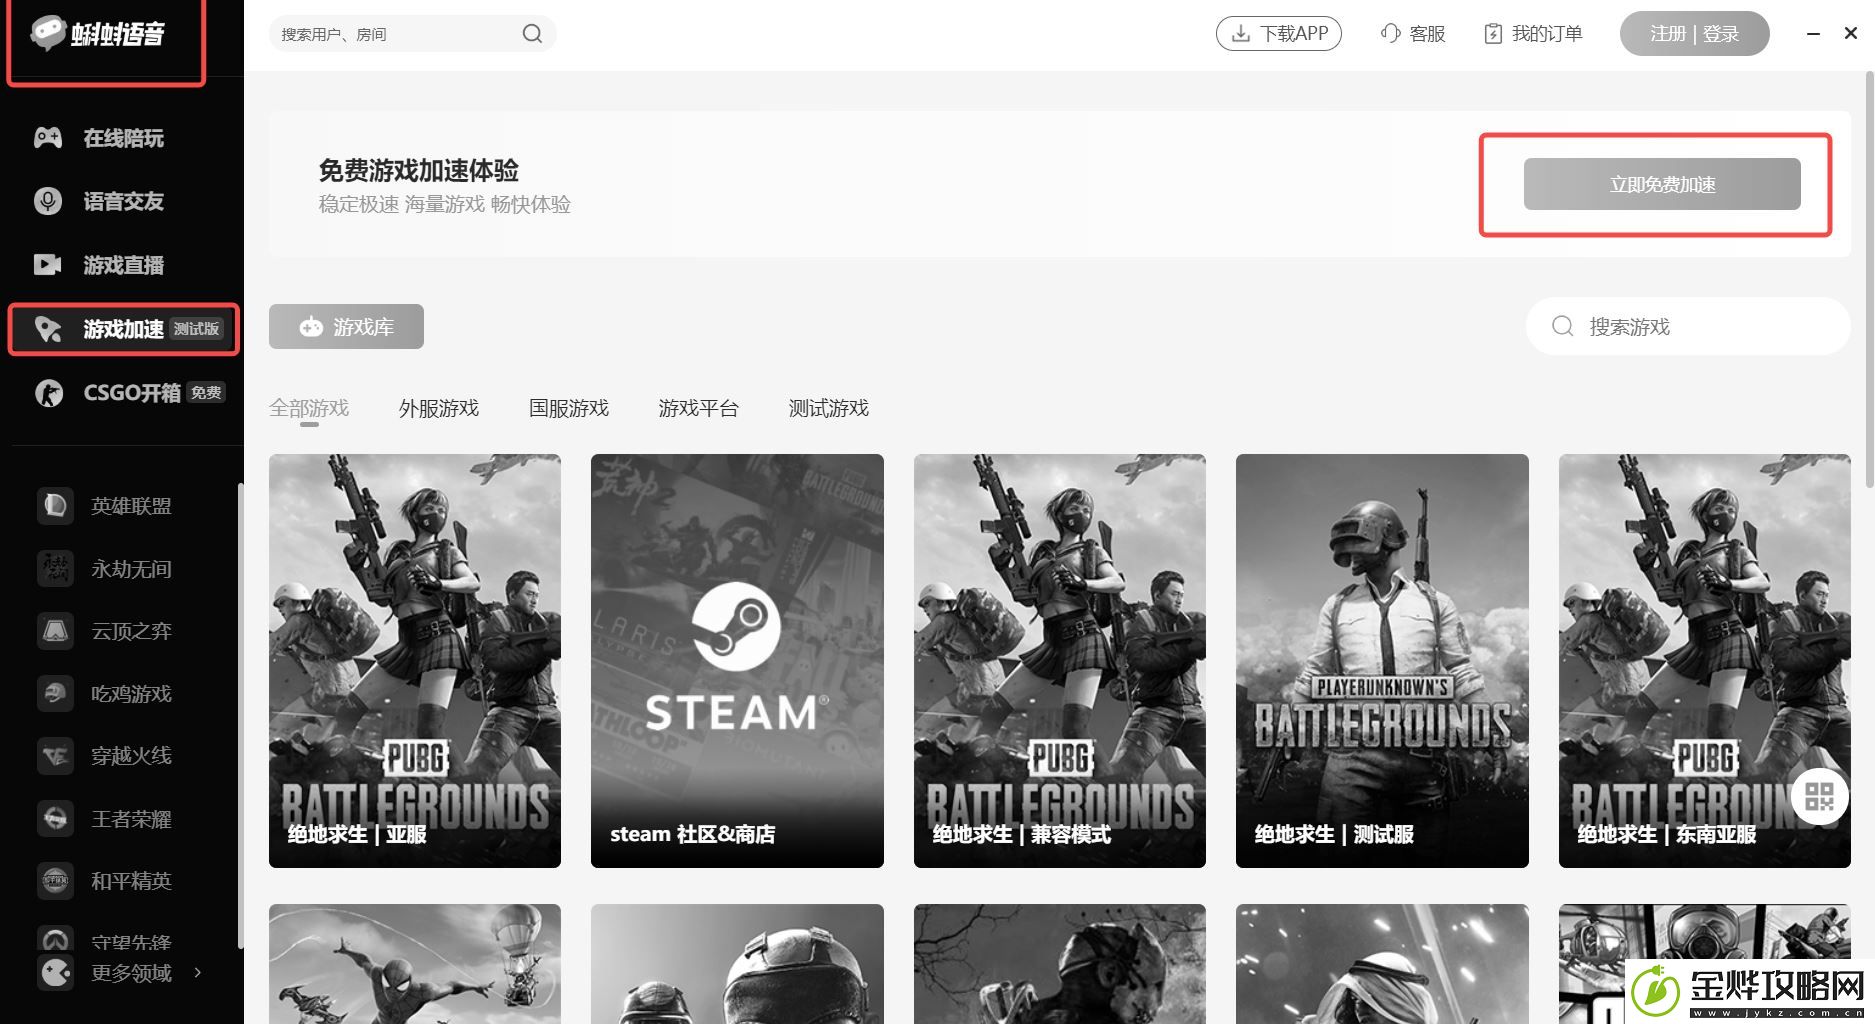
Task: Click 和平精英 in the sidebar list
Action: click(x=131, y=881)
